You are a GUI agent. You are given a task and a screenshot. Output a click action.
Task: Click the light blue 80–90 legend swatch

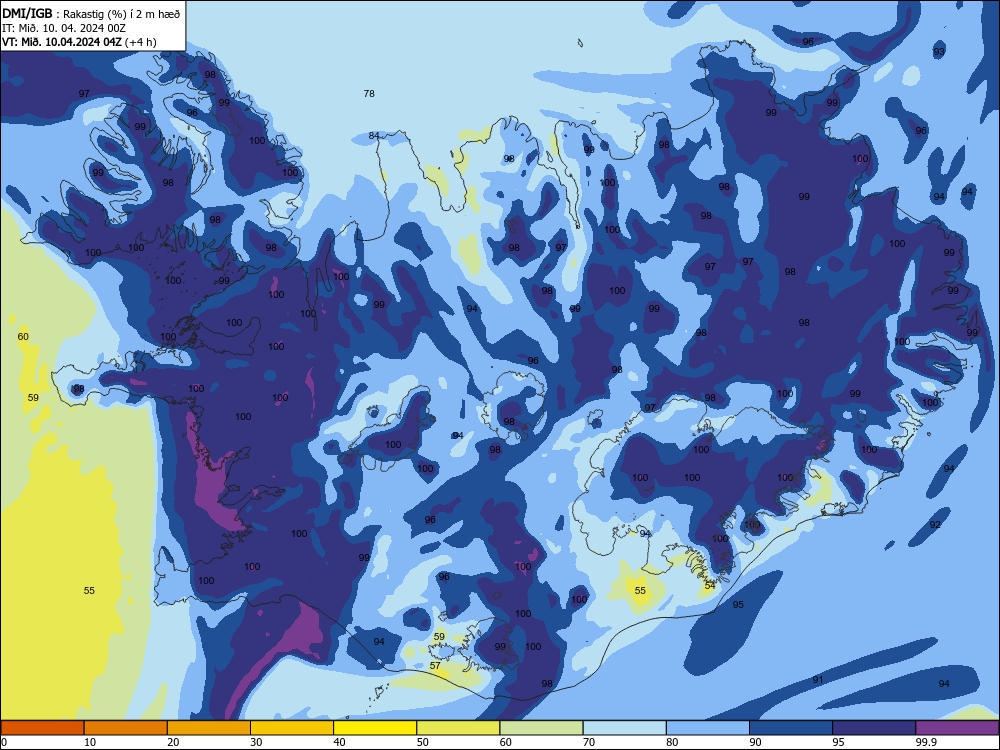pos(708,728)
